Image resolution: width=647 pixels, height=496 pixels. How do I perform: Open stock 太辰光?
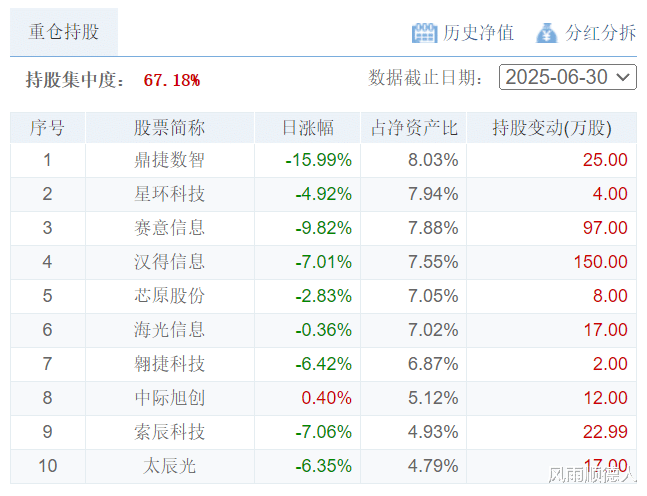170,466
